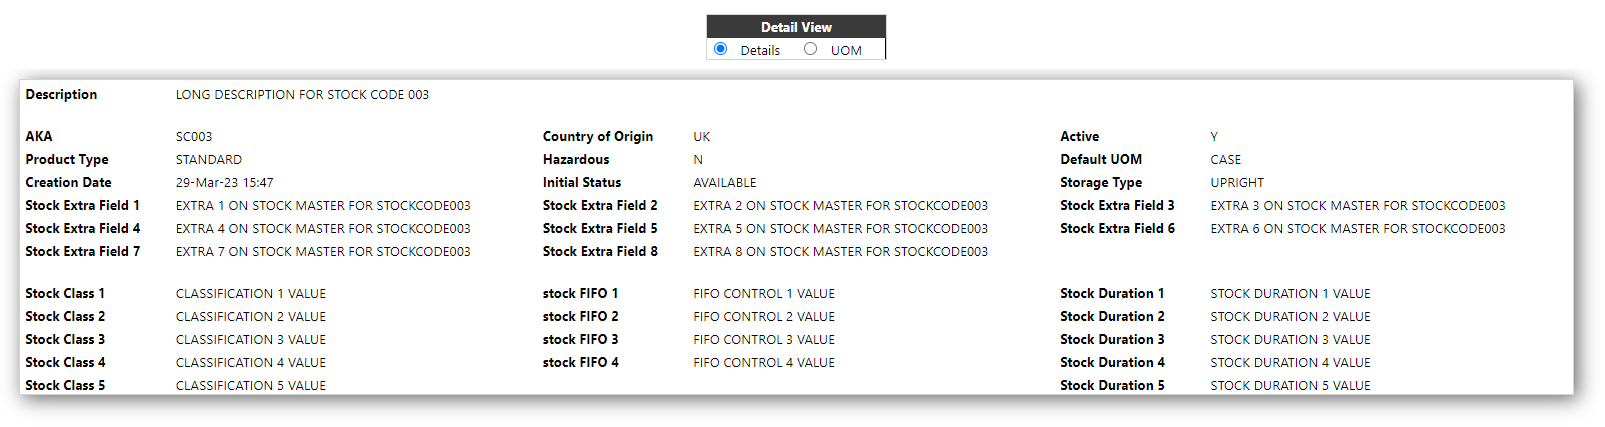Click the Default UOM value CASE
This screenshot has width=1605, height=427.
point(1226,160)
